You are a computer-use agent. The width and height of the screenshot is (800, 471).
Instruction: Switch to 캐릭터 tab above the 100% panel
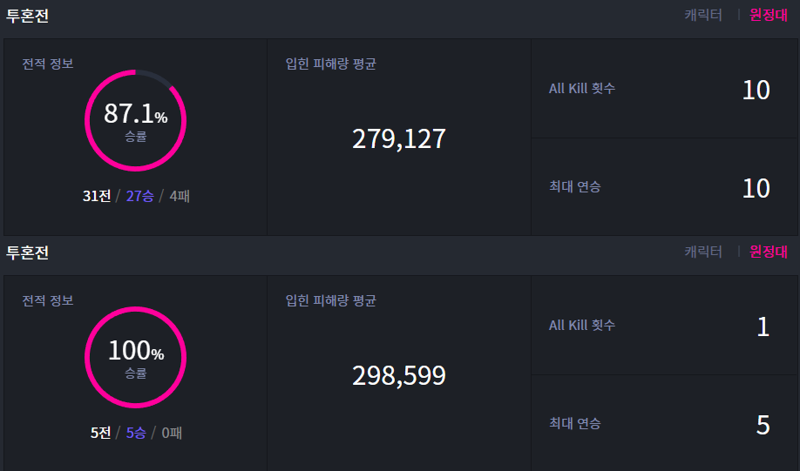(703, 252)
